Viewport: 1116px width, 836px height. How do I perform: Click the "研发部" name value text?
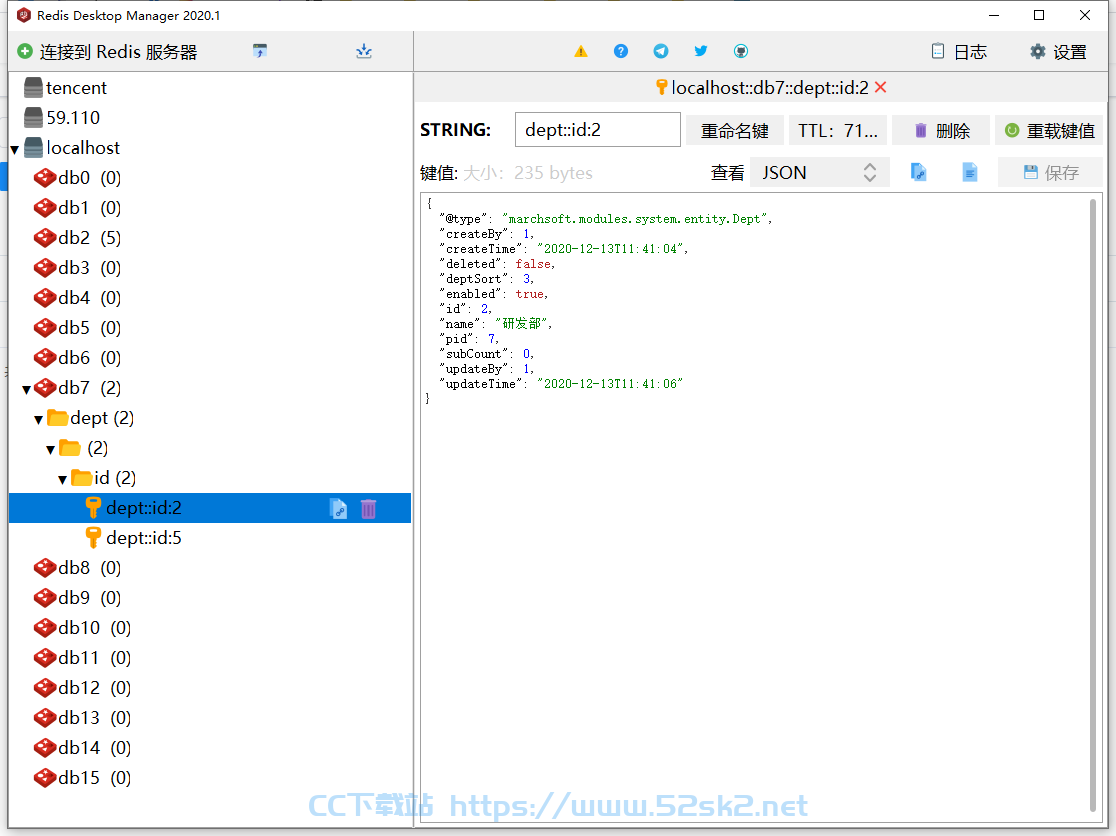(522, 323)
